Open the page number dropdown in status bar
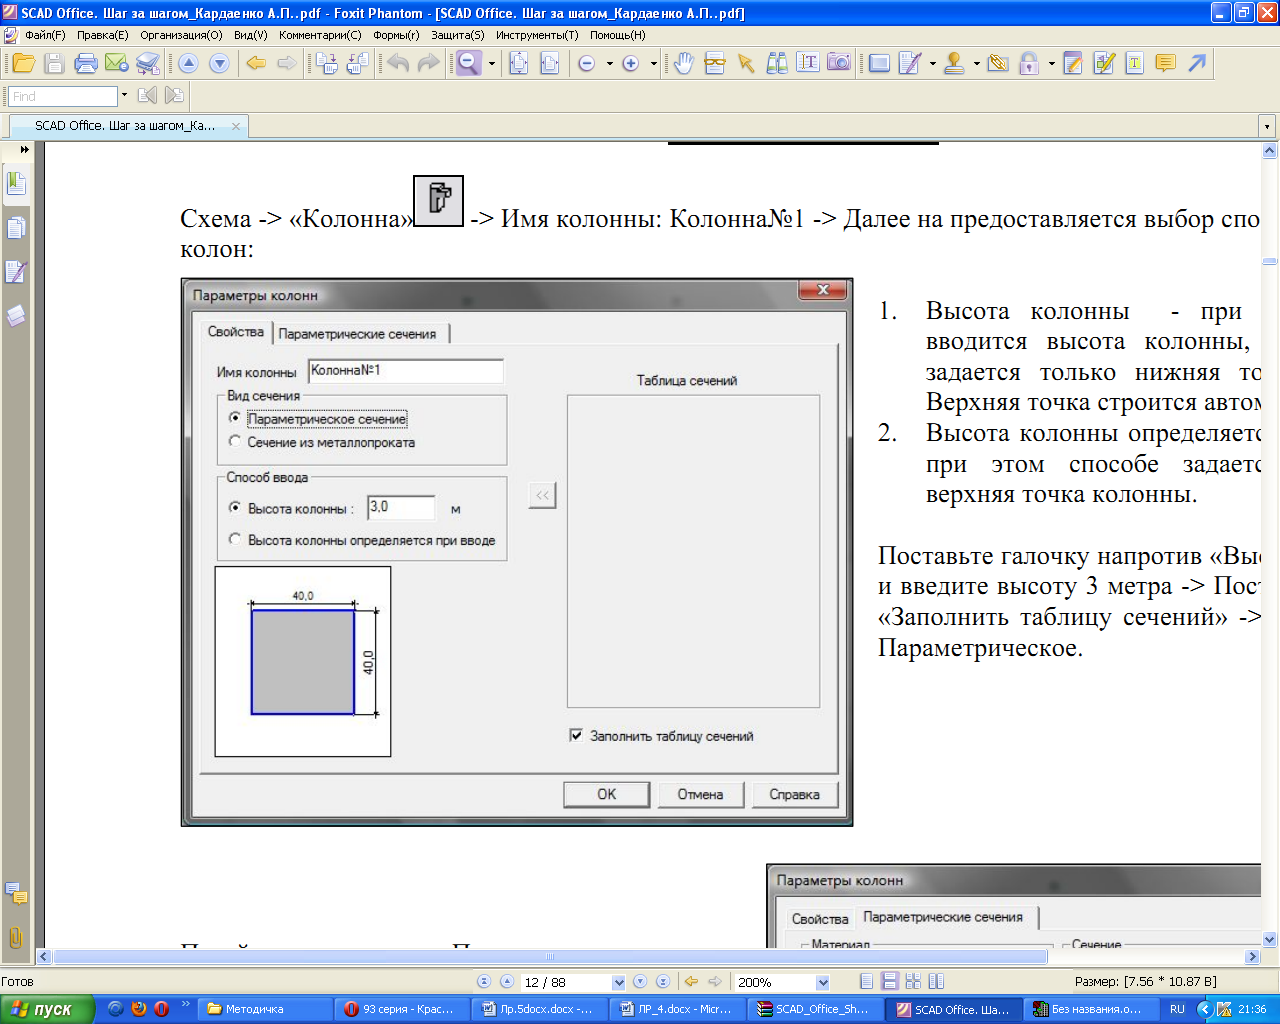1280x1024 pixels. pos(618,982)
